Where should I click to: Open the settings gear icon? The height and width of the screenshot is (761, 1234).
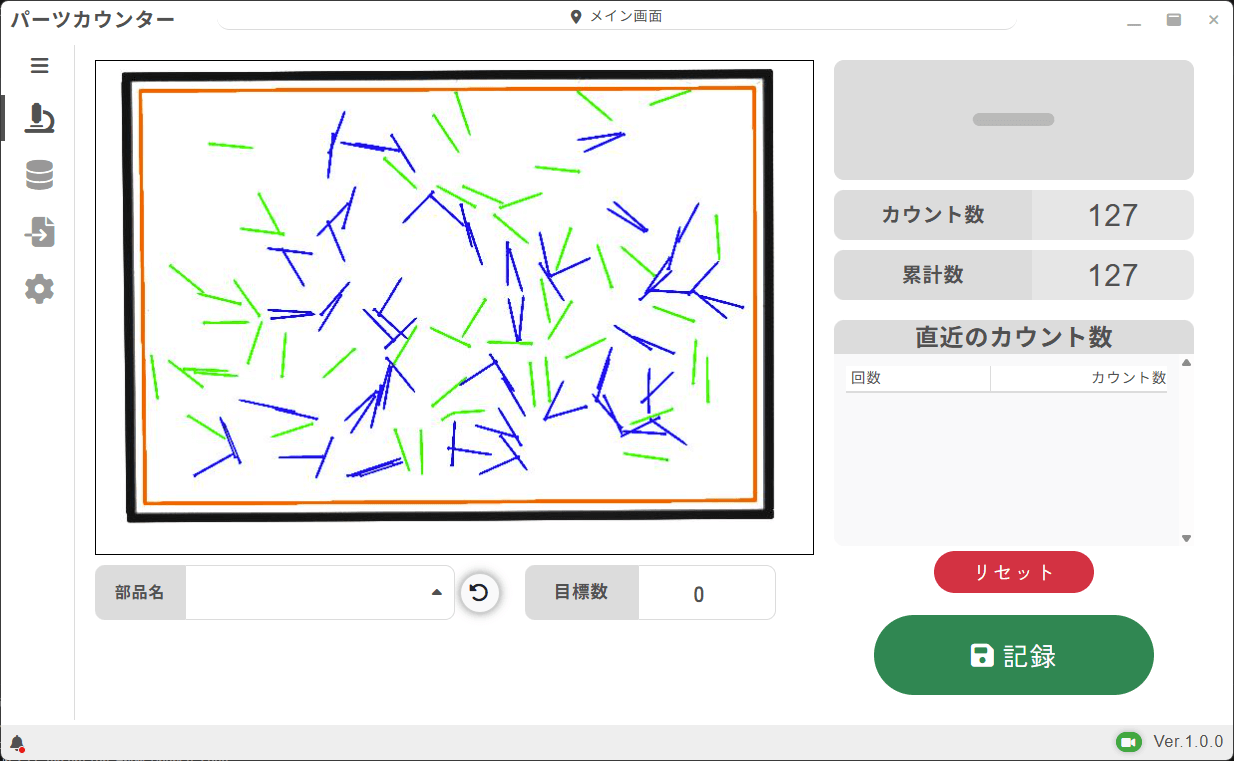39,289
